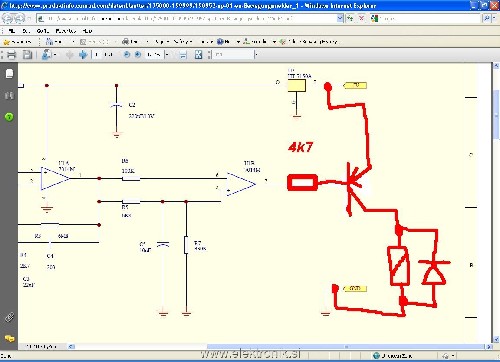This screenshot has width=500, height=362.
Task: Expand the zoom percentage dropdown
Action: pos(167,55)
